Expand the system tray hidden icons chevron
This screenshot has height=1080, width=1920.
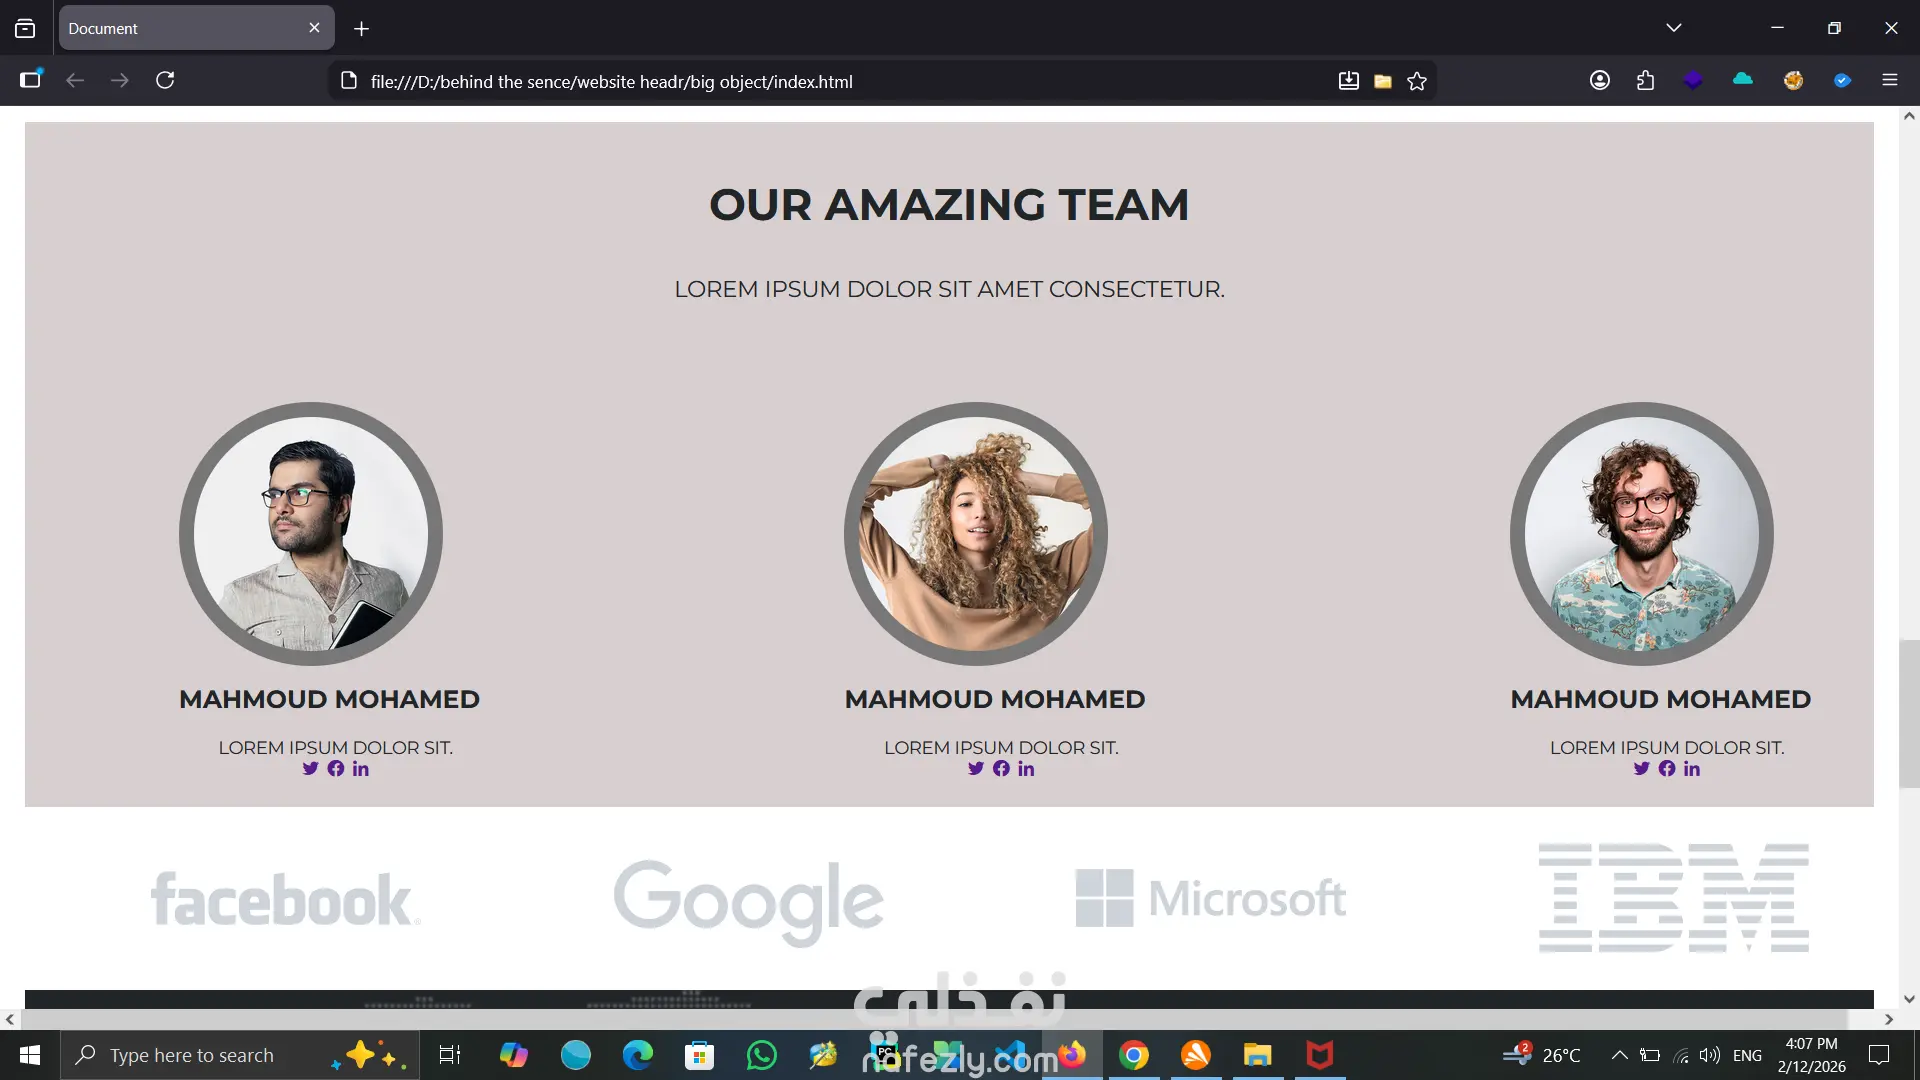click(1619, 1055)
